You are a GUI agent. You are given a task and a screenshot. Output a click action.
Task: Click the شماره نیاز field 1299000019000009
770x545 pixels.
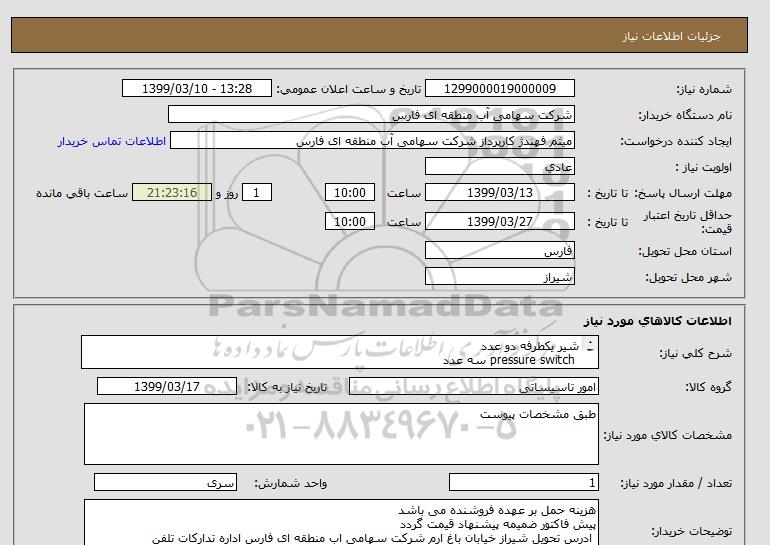coord(499,88)
